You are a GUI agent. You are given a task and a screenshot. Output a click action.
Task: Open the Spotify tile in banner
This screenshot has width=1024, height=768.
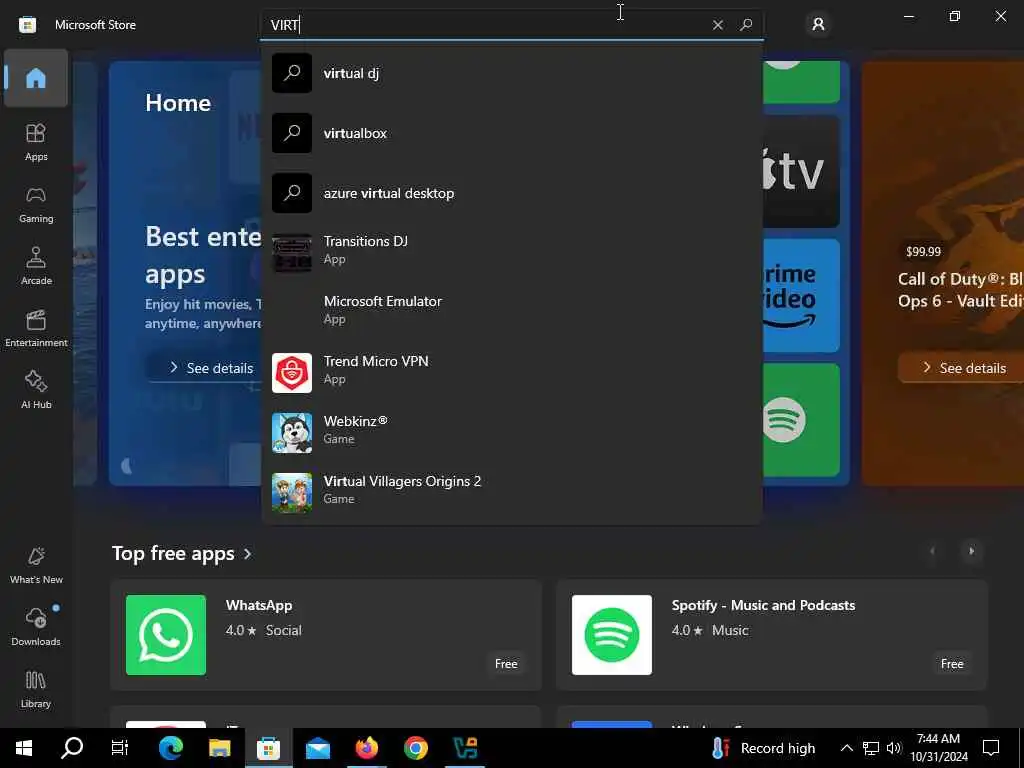(801, 420)
